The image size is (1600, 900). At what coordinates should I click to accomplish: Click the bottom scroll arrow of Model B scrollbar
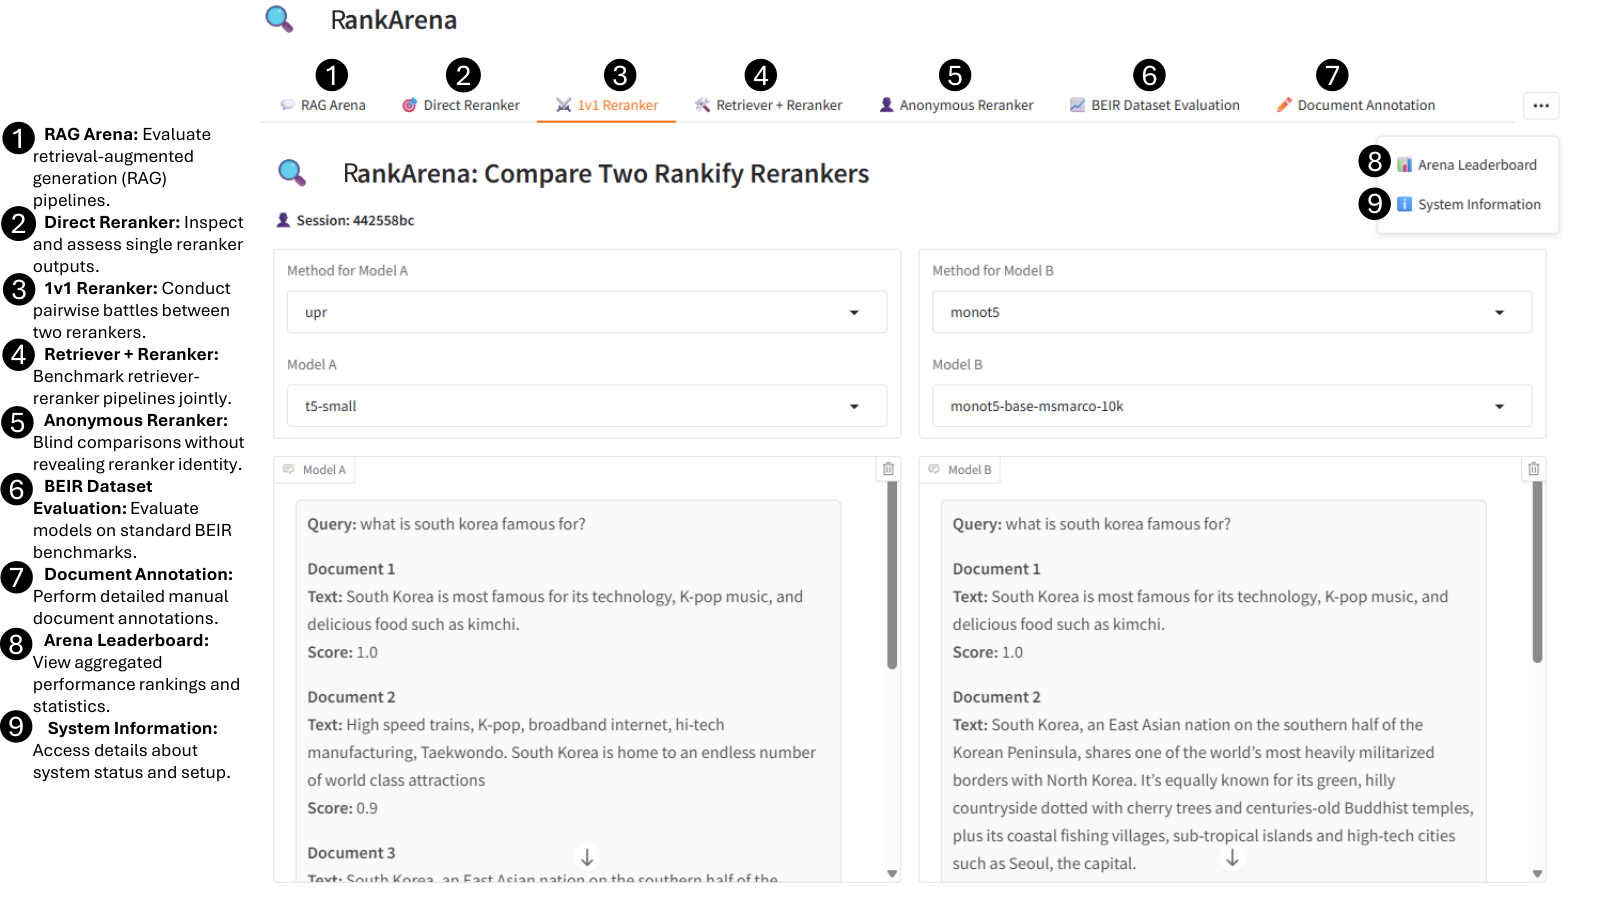(1537, 874)
